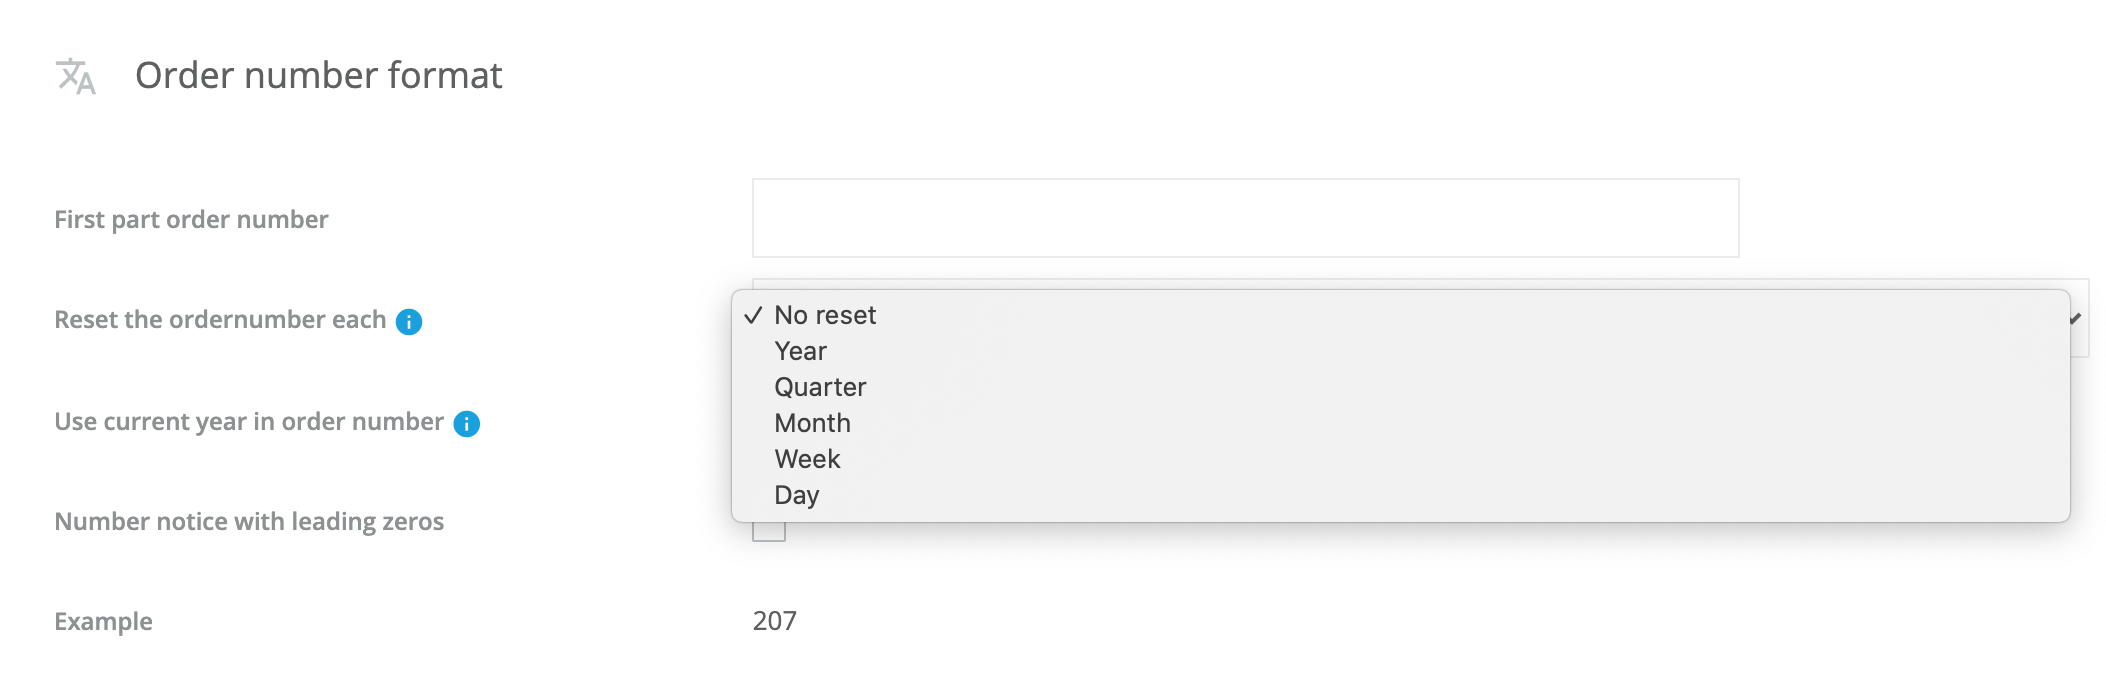Select the No reset option text
The height and width of the screenshot is (674, 2106).
(825, 316)
